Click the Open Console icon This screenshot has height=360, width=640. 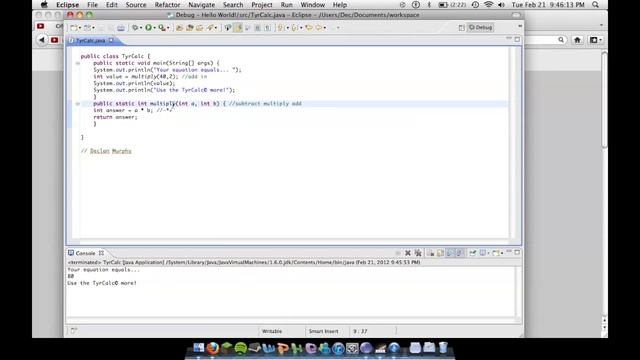(x=496, y=253)
